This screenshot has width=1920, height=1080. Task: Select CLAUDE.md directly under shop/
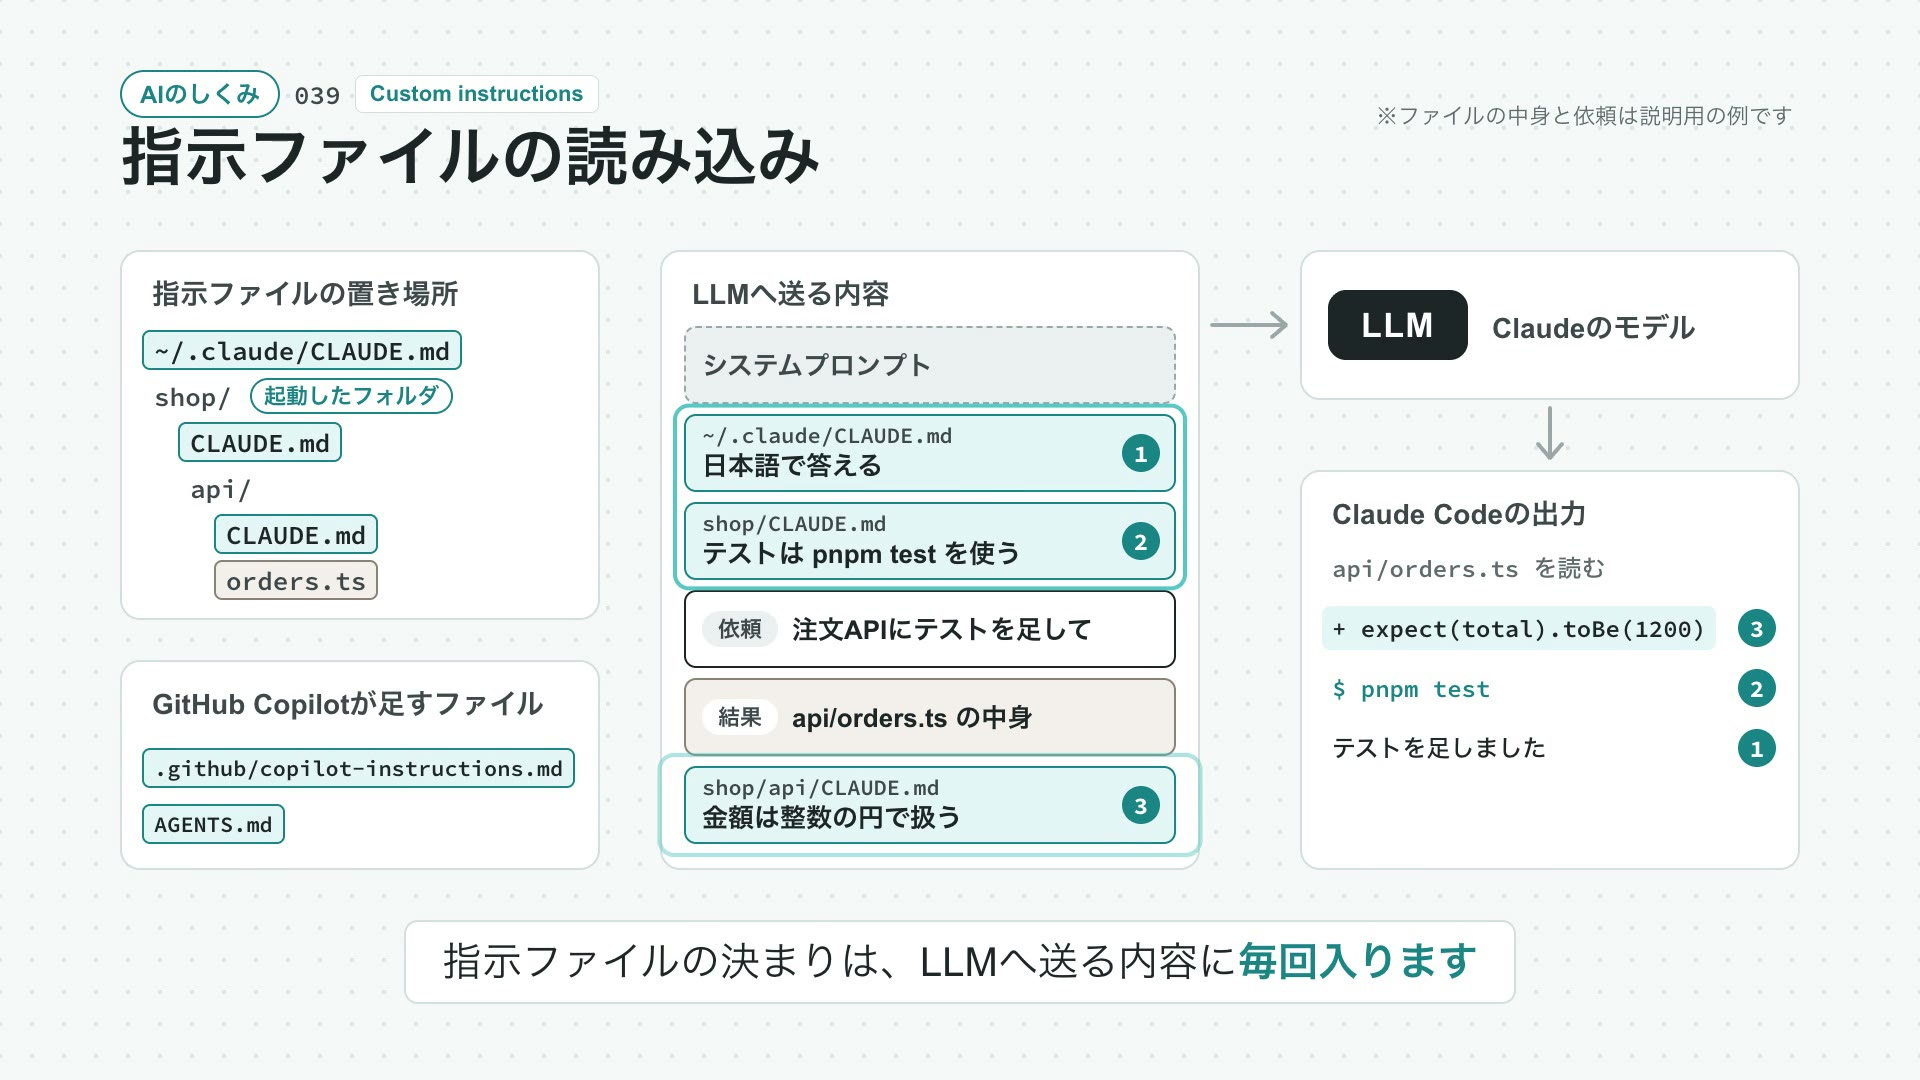point(260,443)
